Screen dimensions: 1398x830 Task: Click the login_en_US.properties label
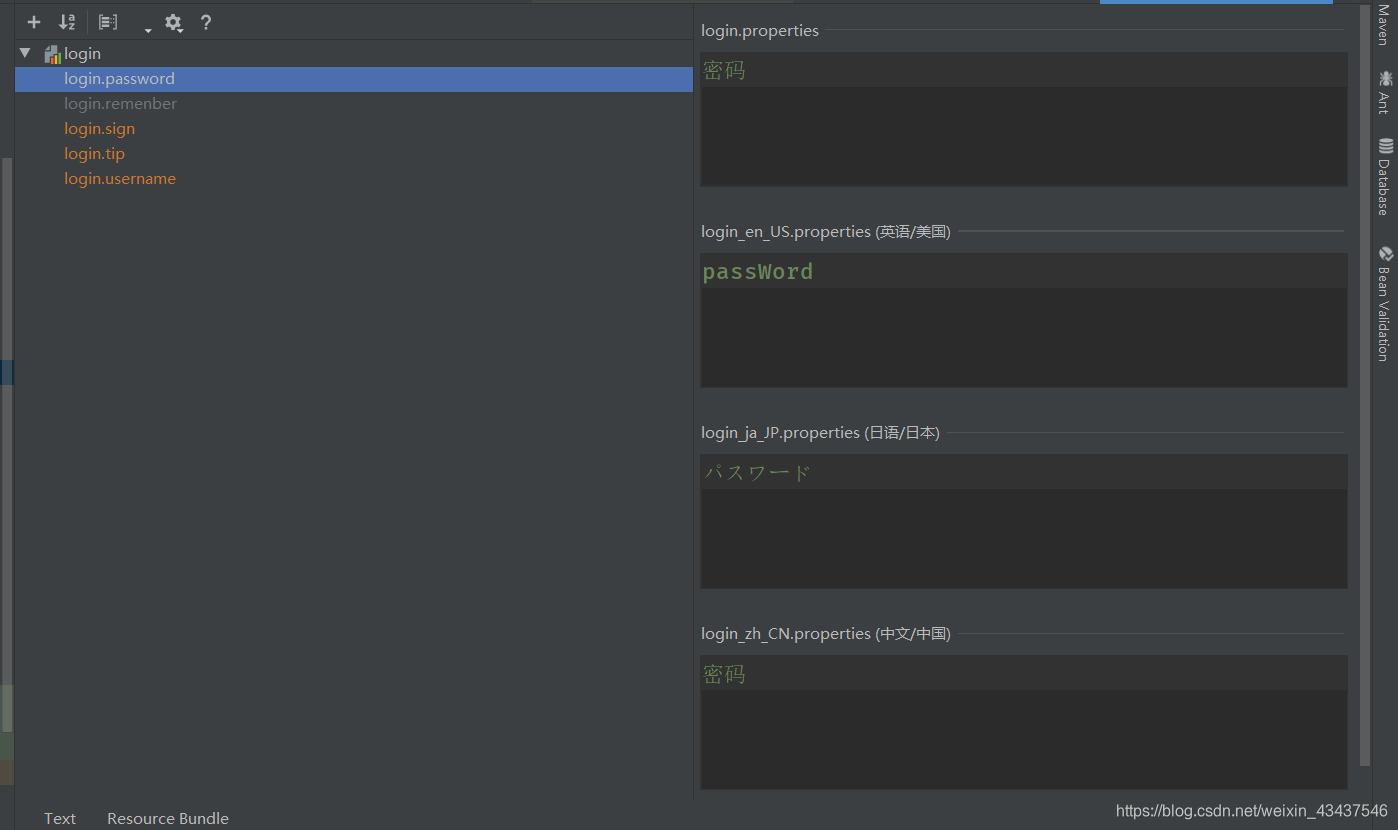pos(826,232)
